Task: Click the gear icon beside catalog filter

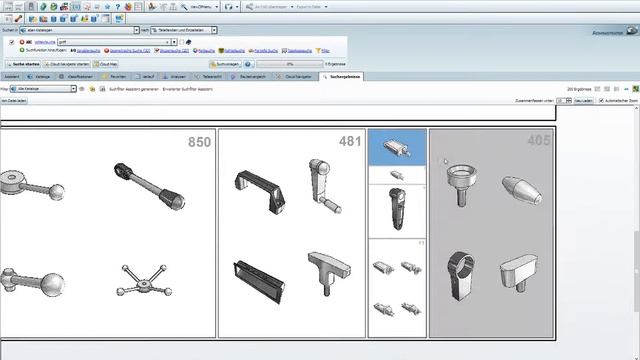Action: pos(82,89)
